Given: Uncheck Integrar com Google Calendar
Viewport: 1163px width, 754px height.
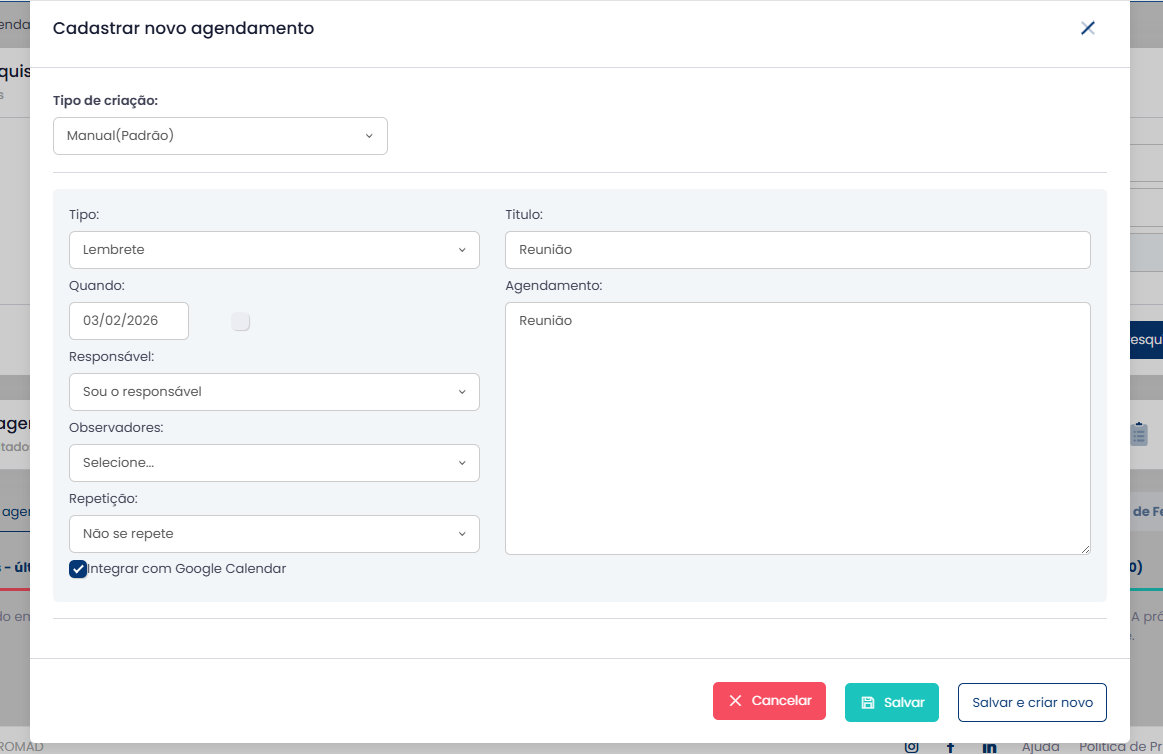Looking at the screenshot, I should click(78, 569).
